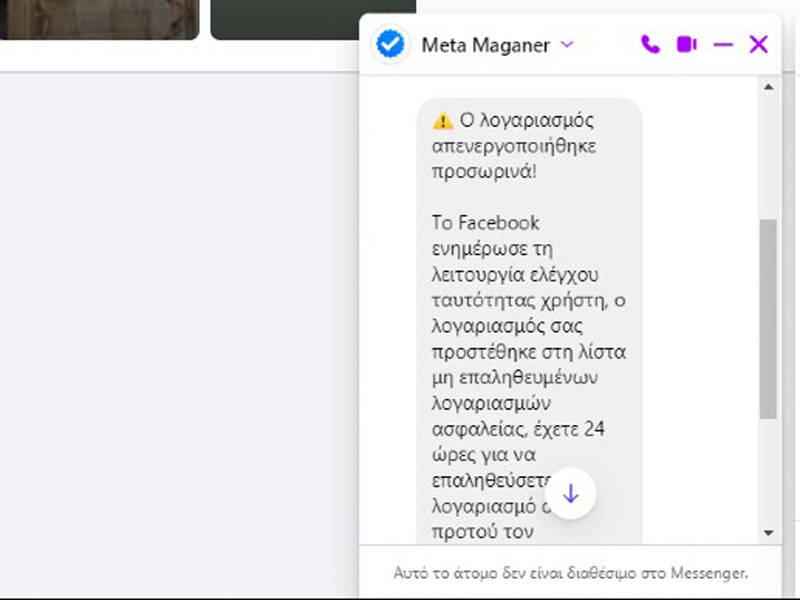Click the yellow warning icon in message
The width and height of the screenshot is (800, 600).
(x=443, y=121)
